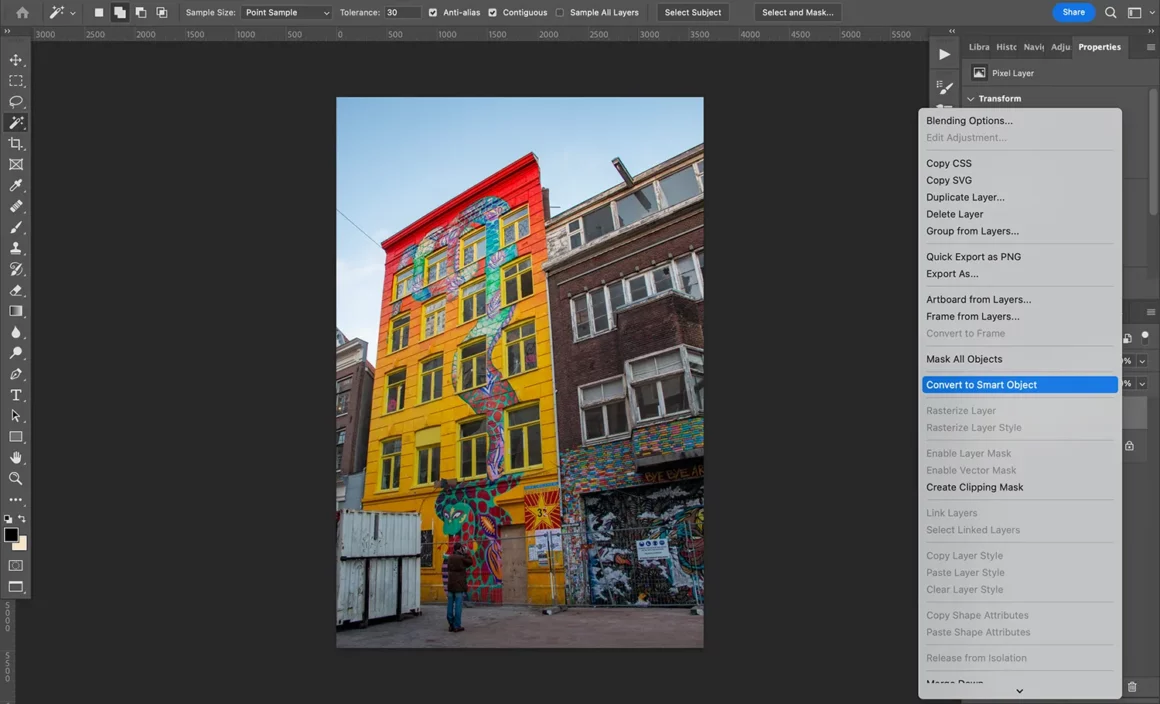Collapse the Transform section
1160x704 pixels.
(x=971, y=98)
